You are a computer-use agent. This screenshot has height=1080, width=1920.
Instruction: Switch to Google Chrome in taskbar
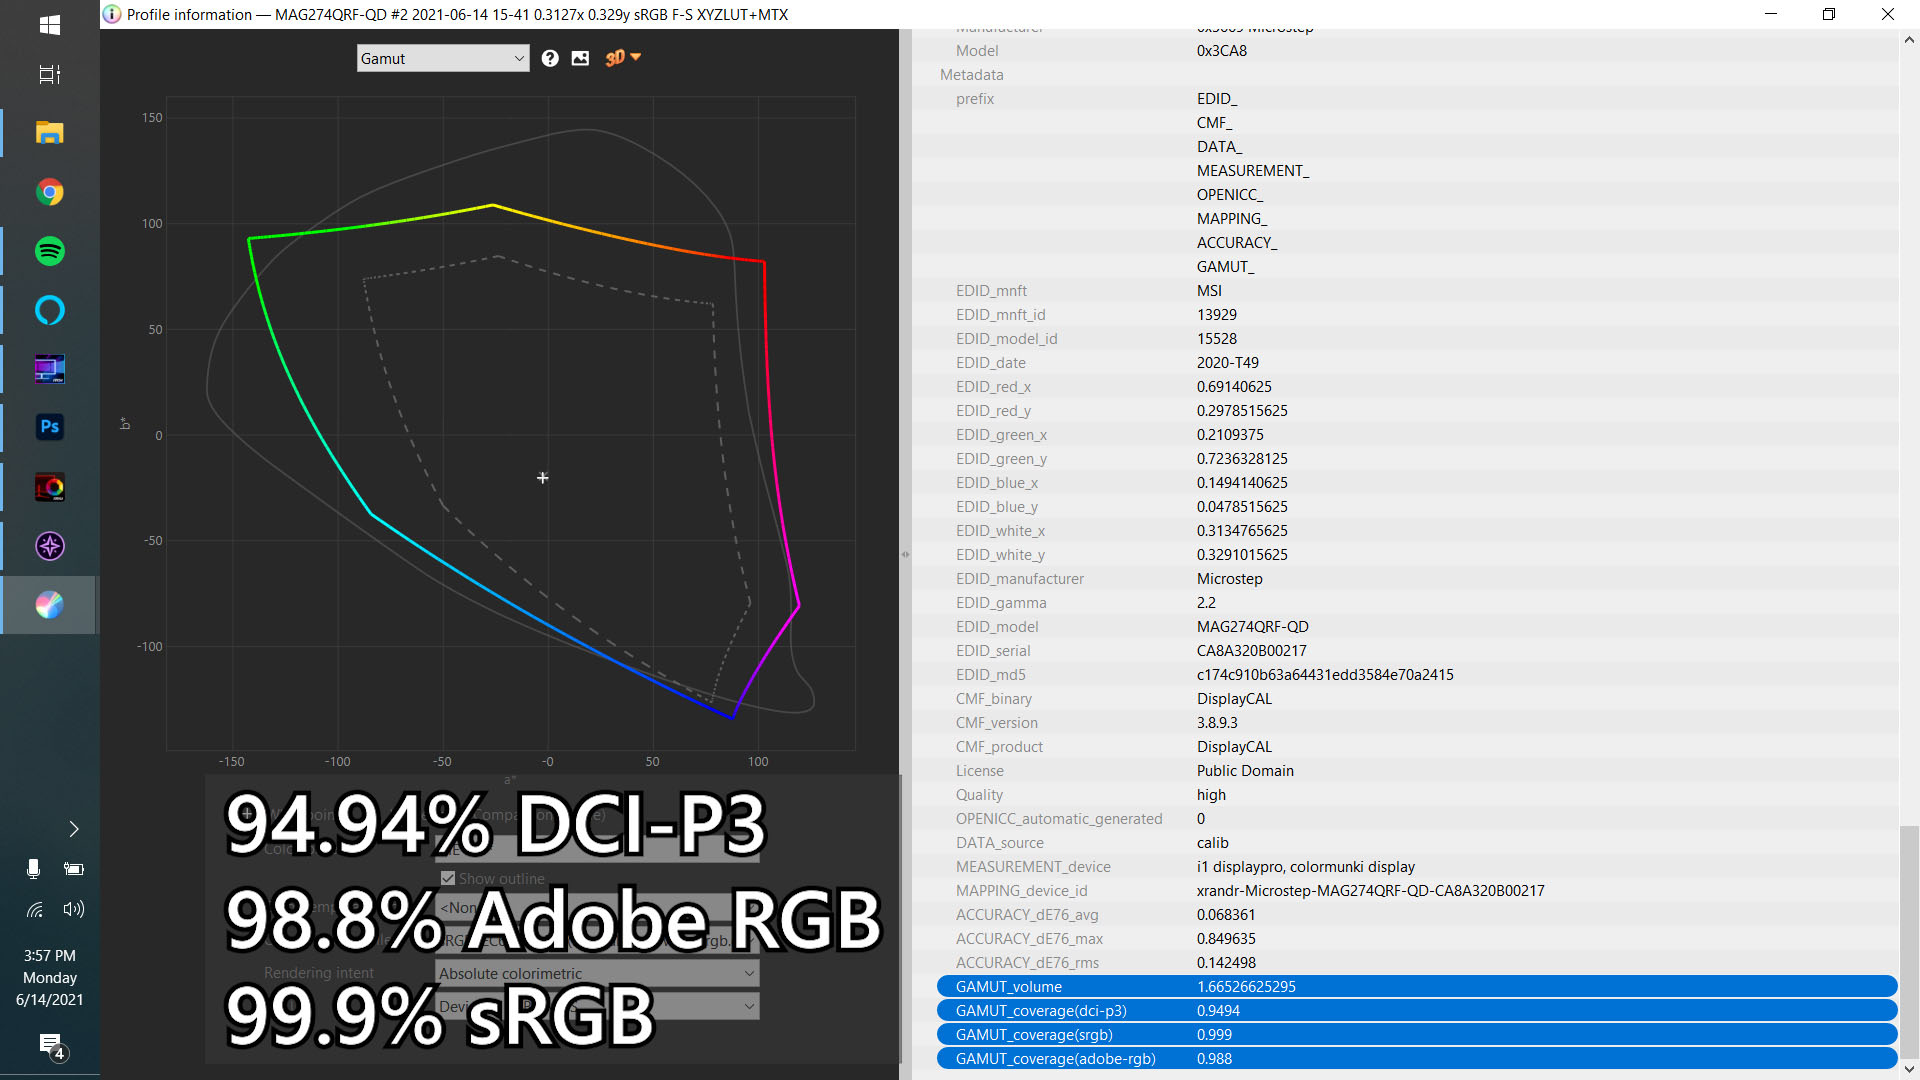click(x=50, y=192)
